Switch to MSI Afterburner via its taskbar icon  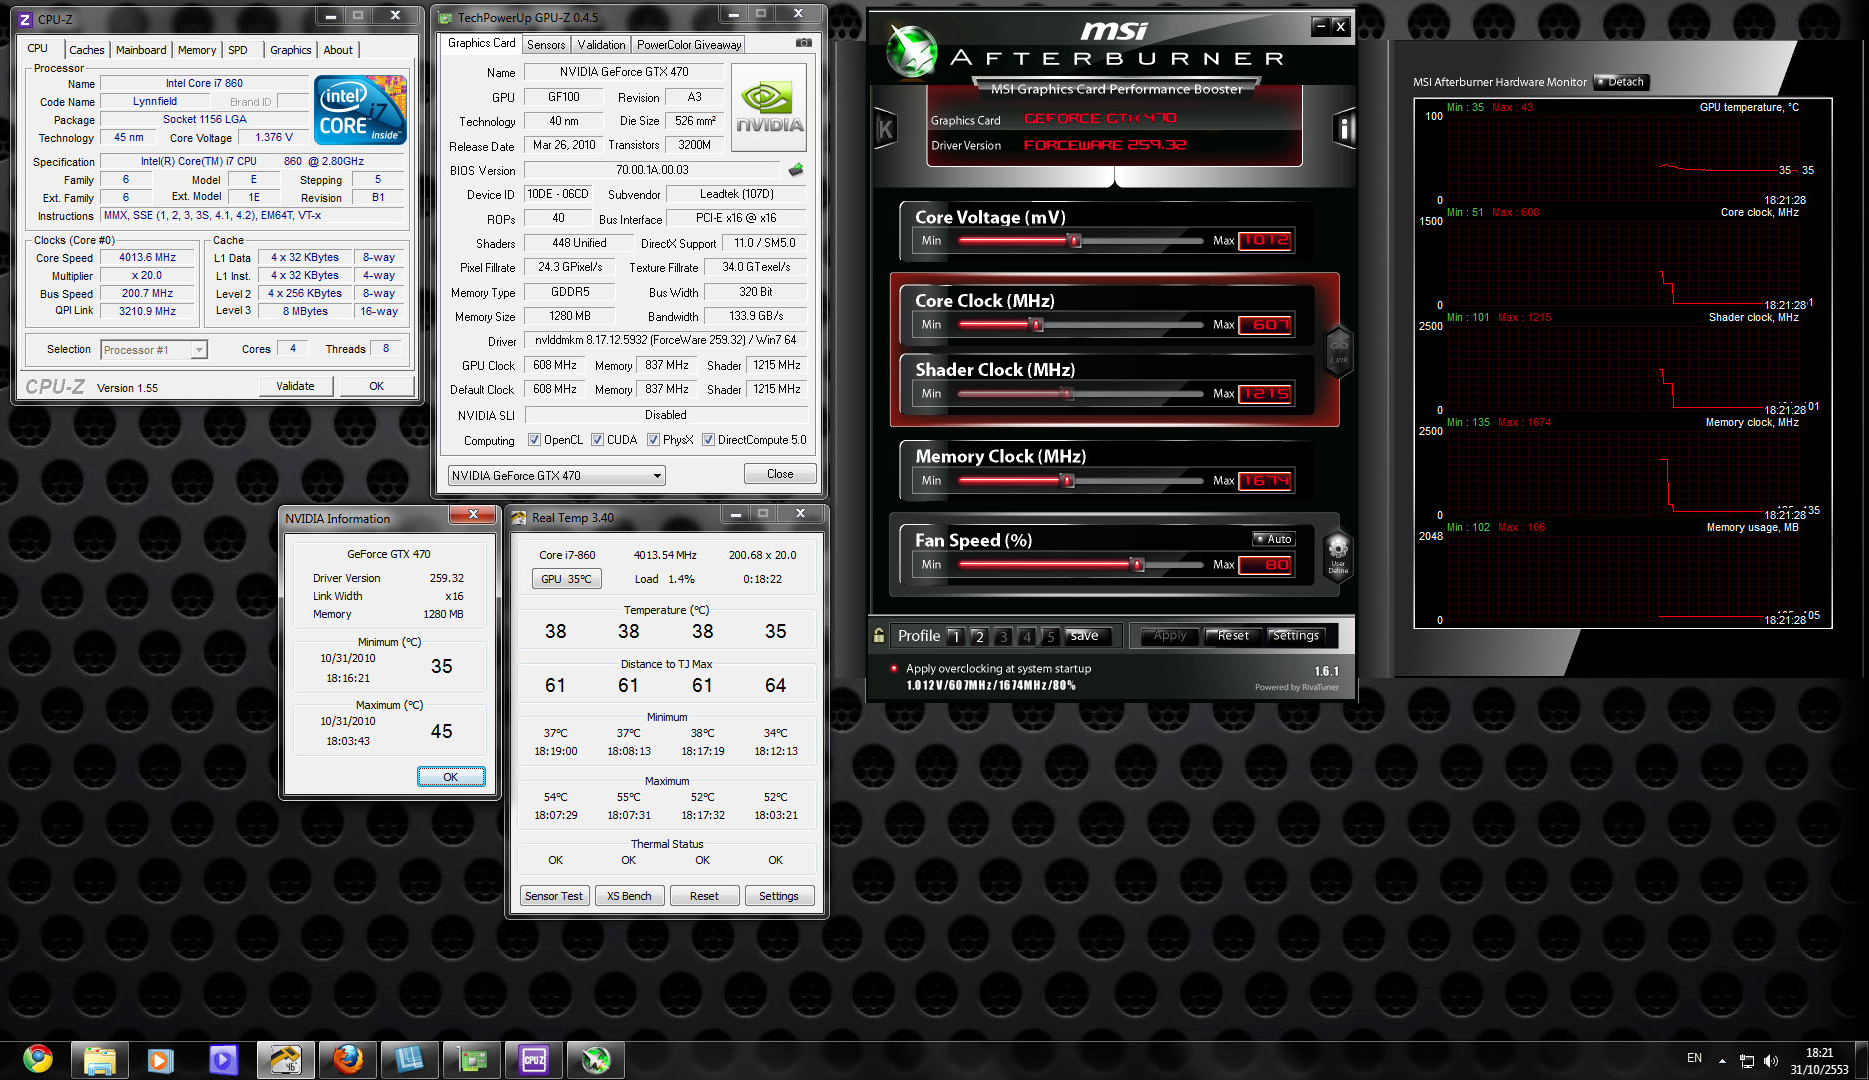pyautogui.click(x=595, y=1059)
